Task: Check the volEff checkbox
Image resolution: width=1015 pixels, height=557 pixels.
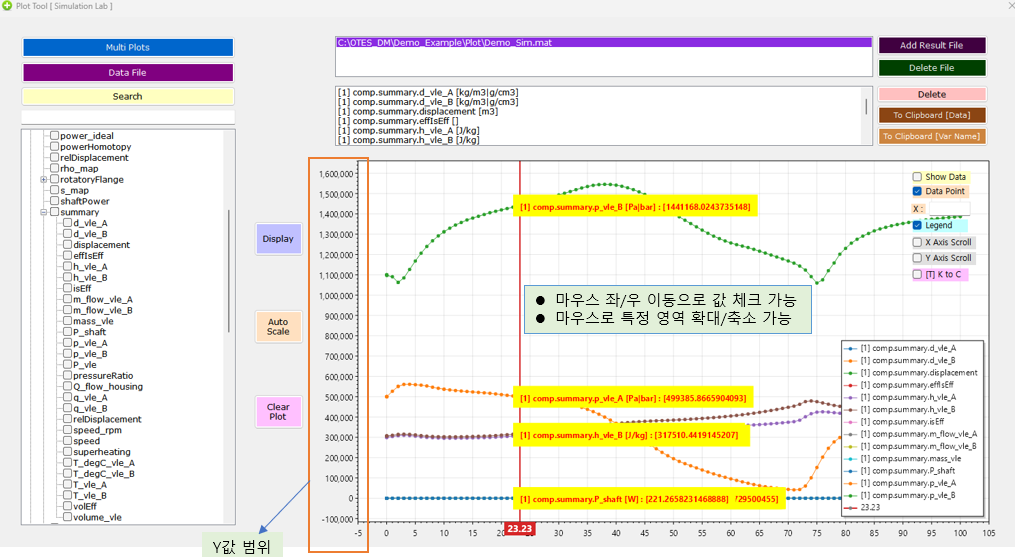Action: pos(67,506)
